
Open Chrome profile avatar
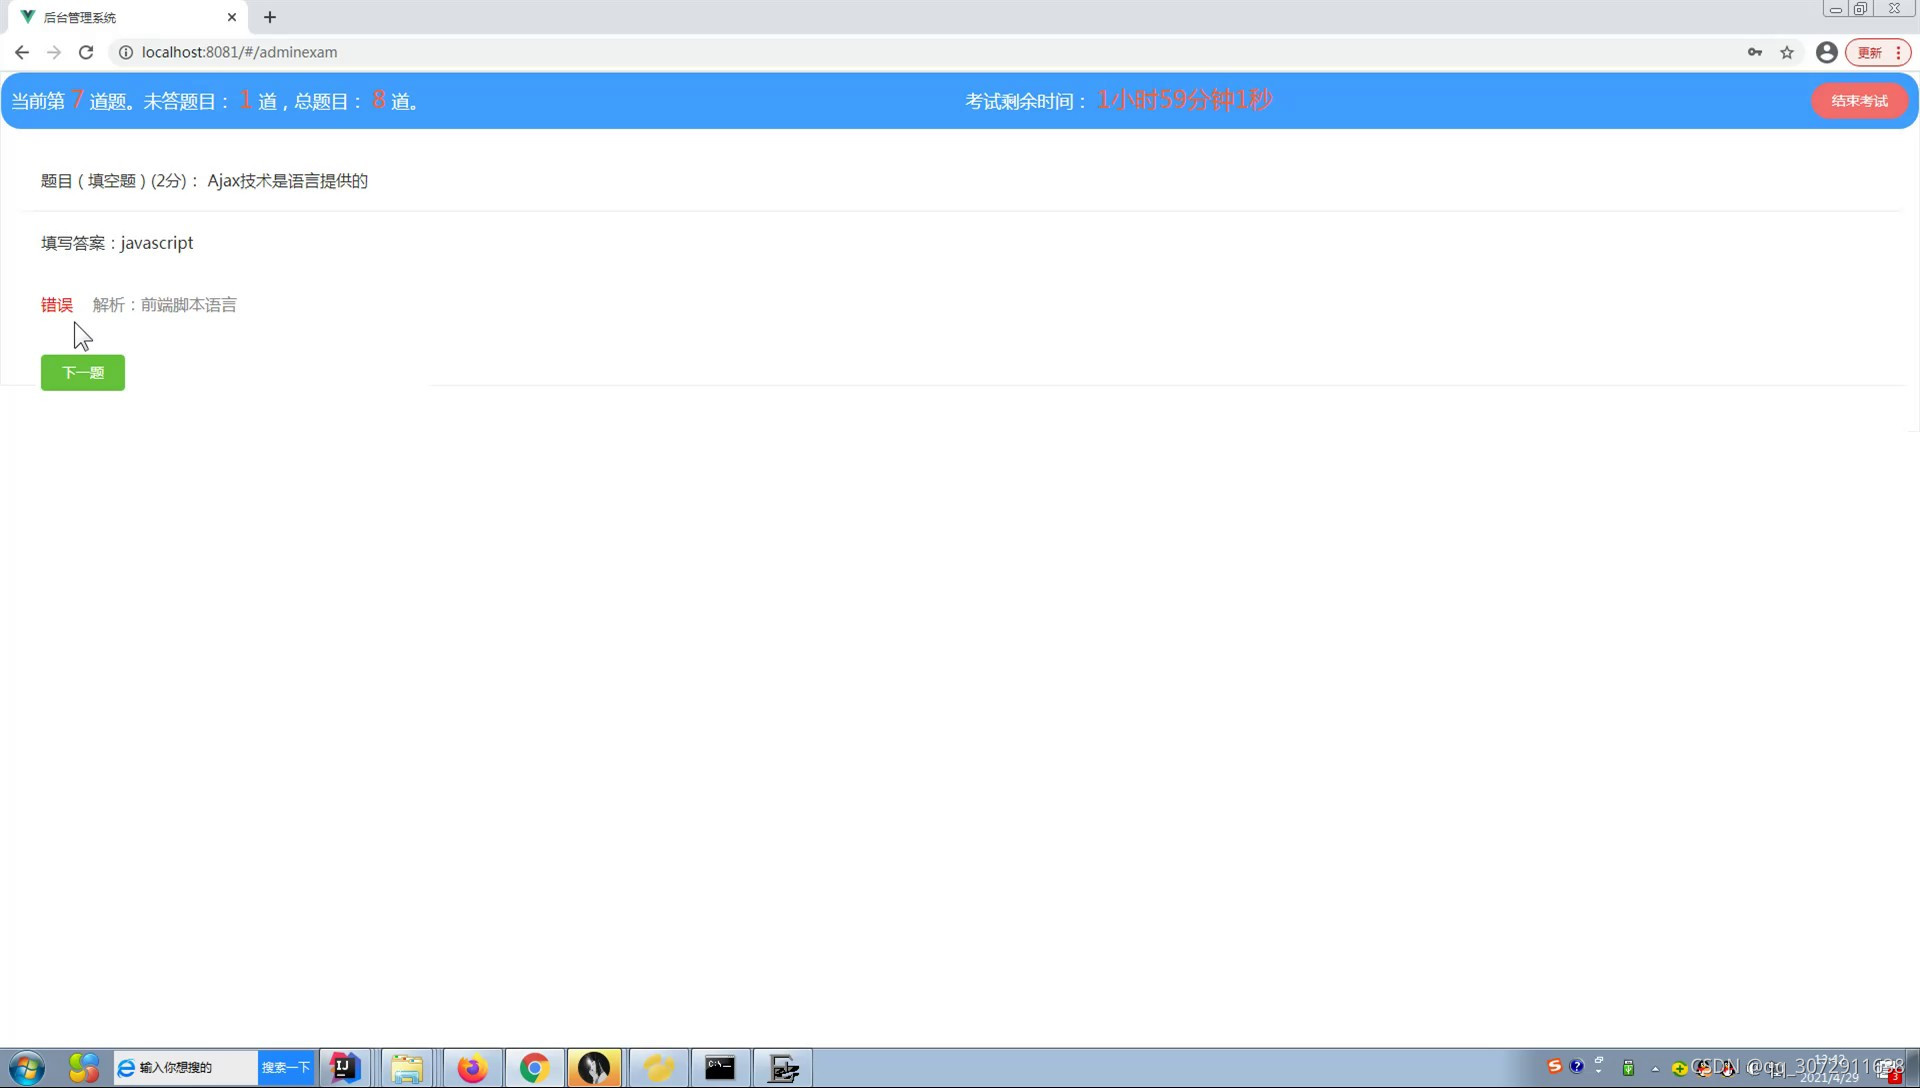pos(1826,52)
